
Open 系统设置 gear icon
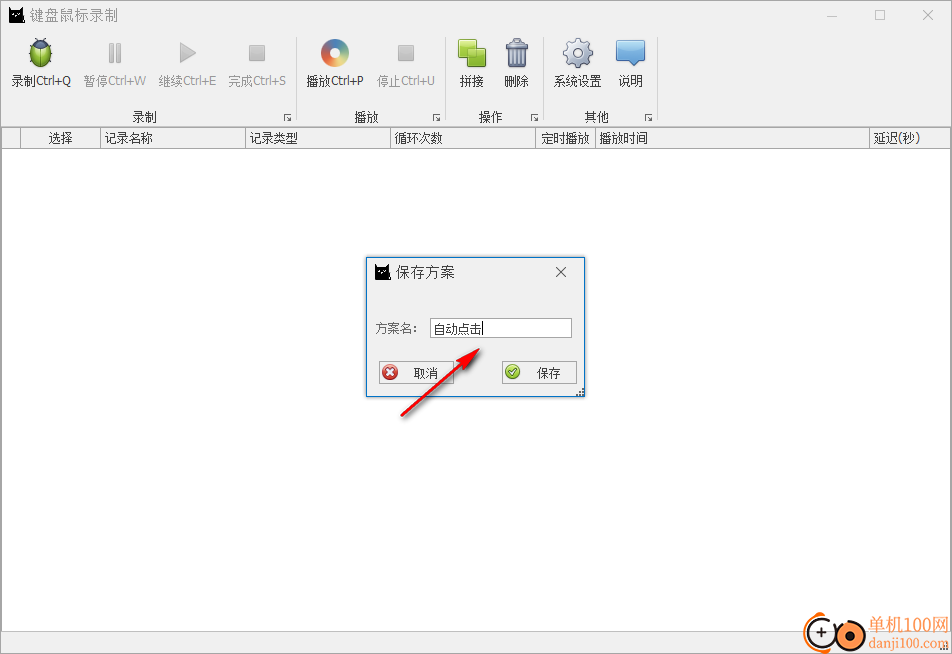577,53
